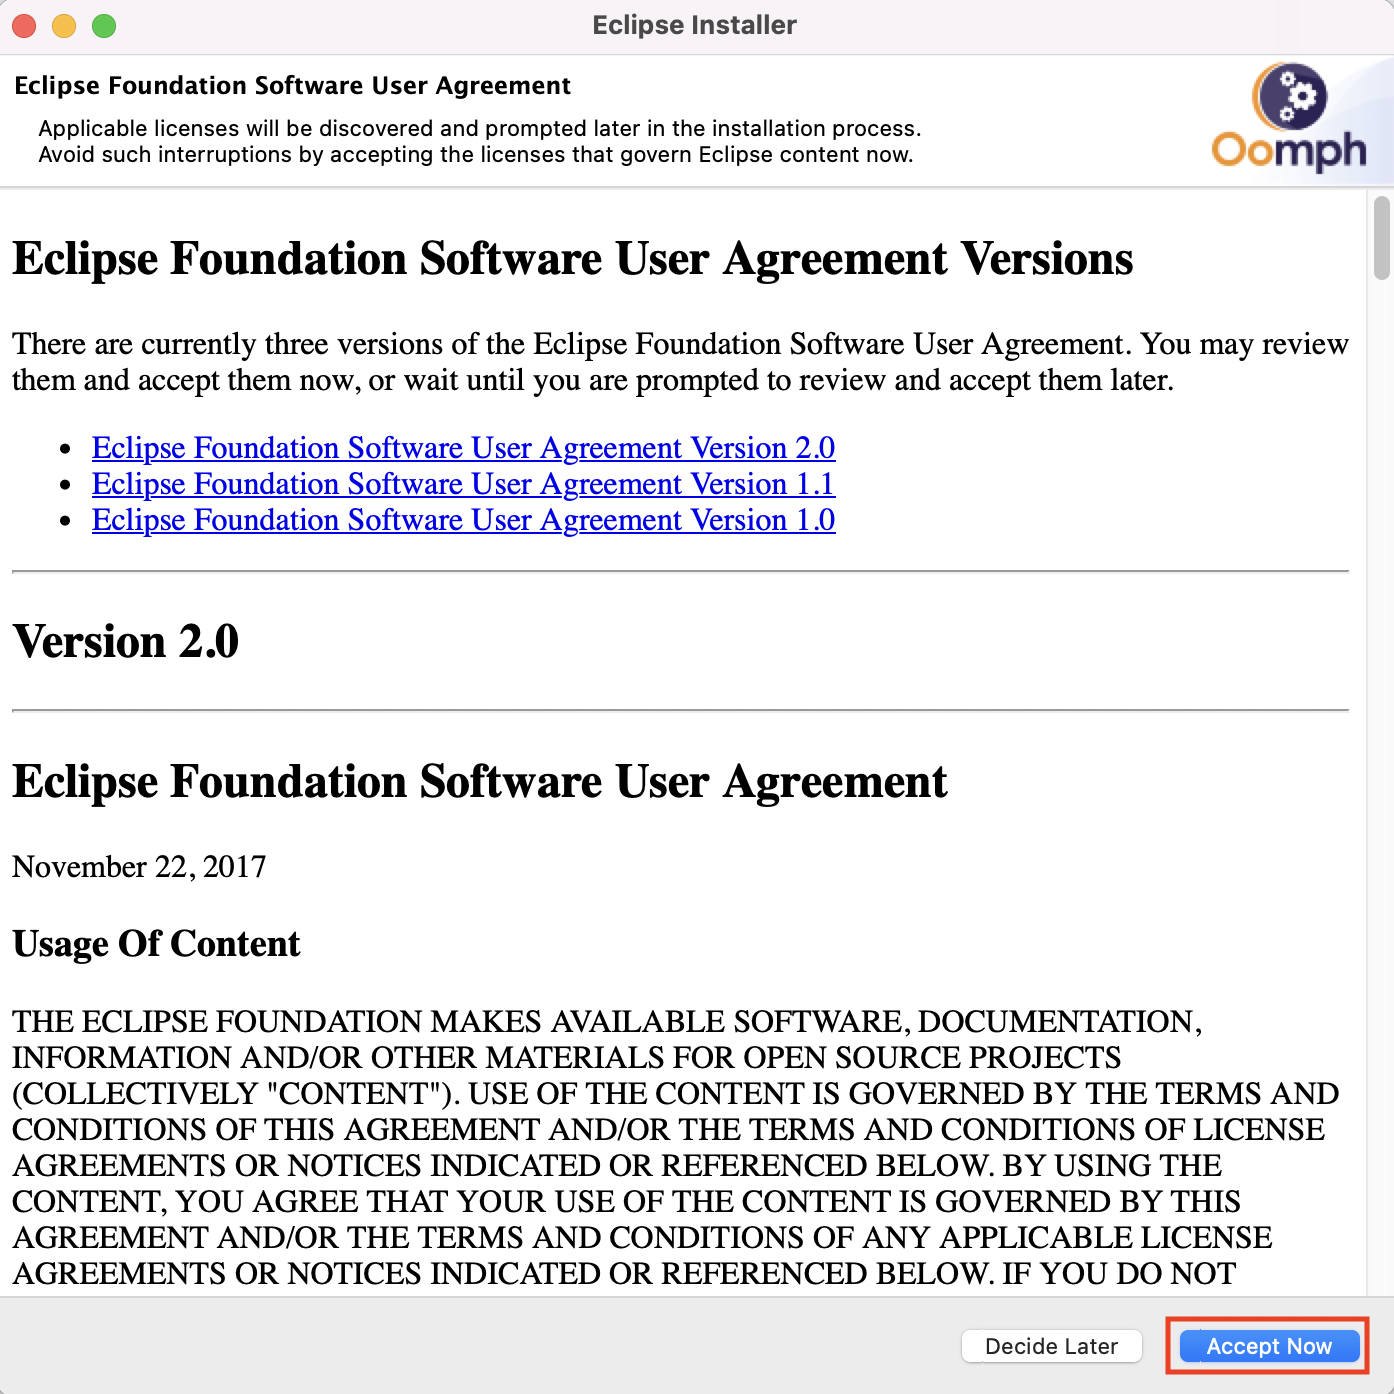Minimize the Eclipse Installer window
The width and height of the screenshot is (1394, 1394).
tap(64, 26)
